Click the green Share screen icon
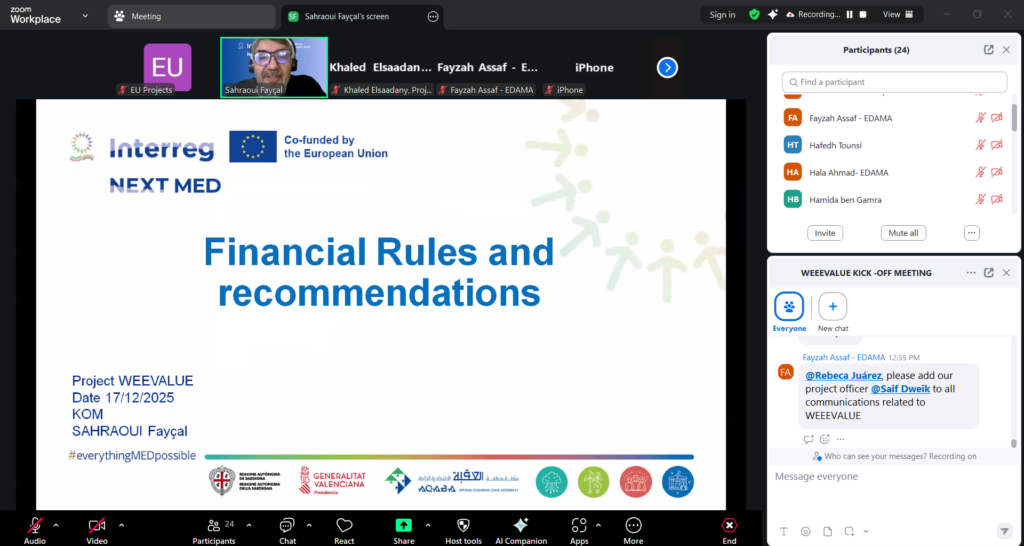Image resolution: width=1024 pixels, height=546 pixels. point(403,525)
